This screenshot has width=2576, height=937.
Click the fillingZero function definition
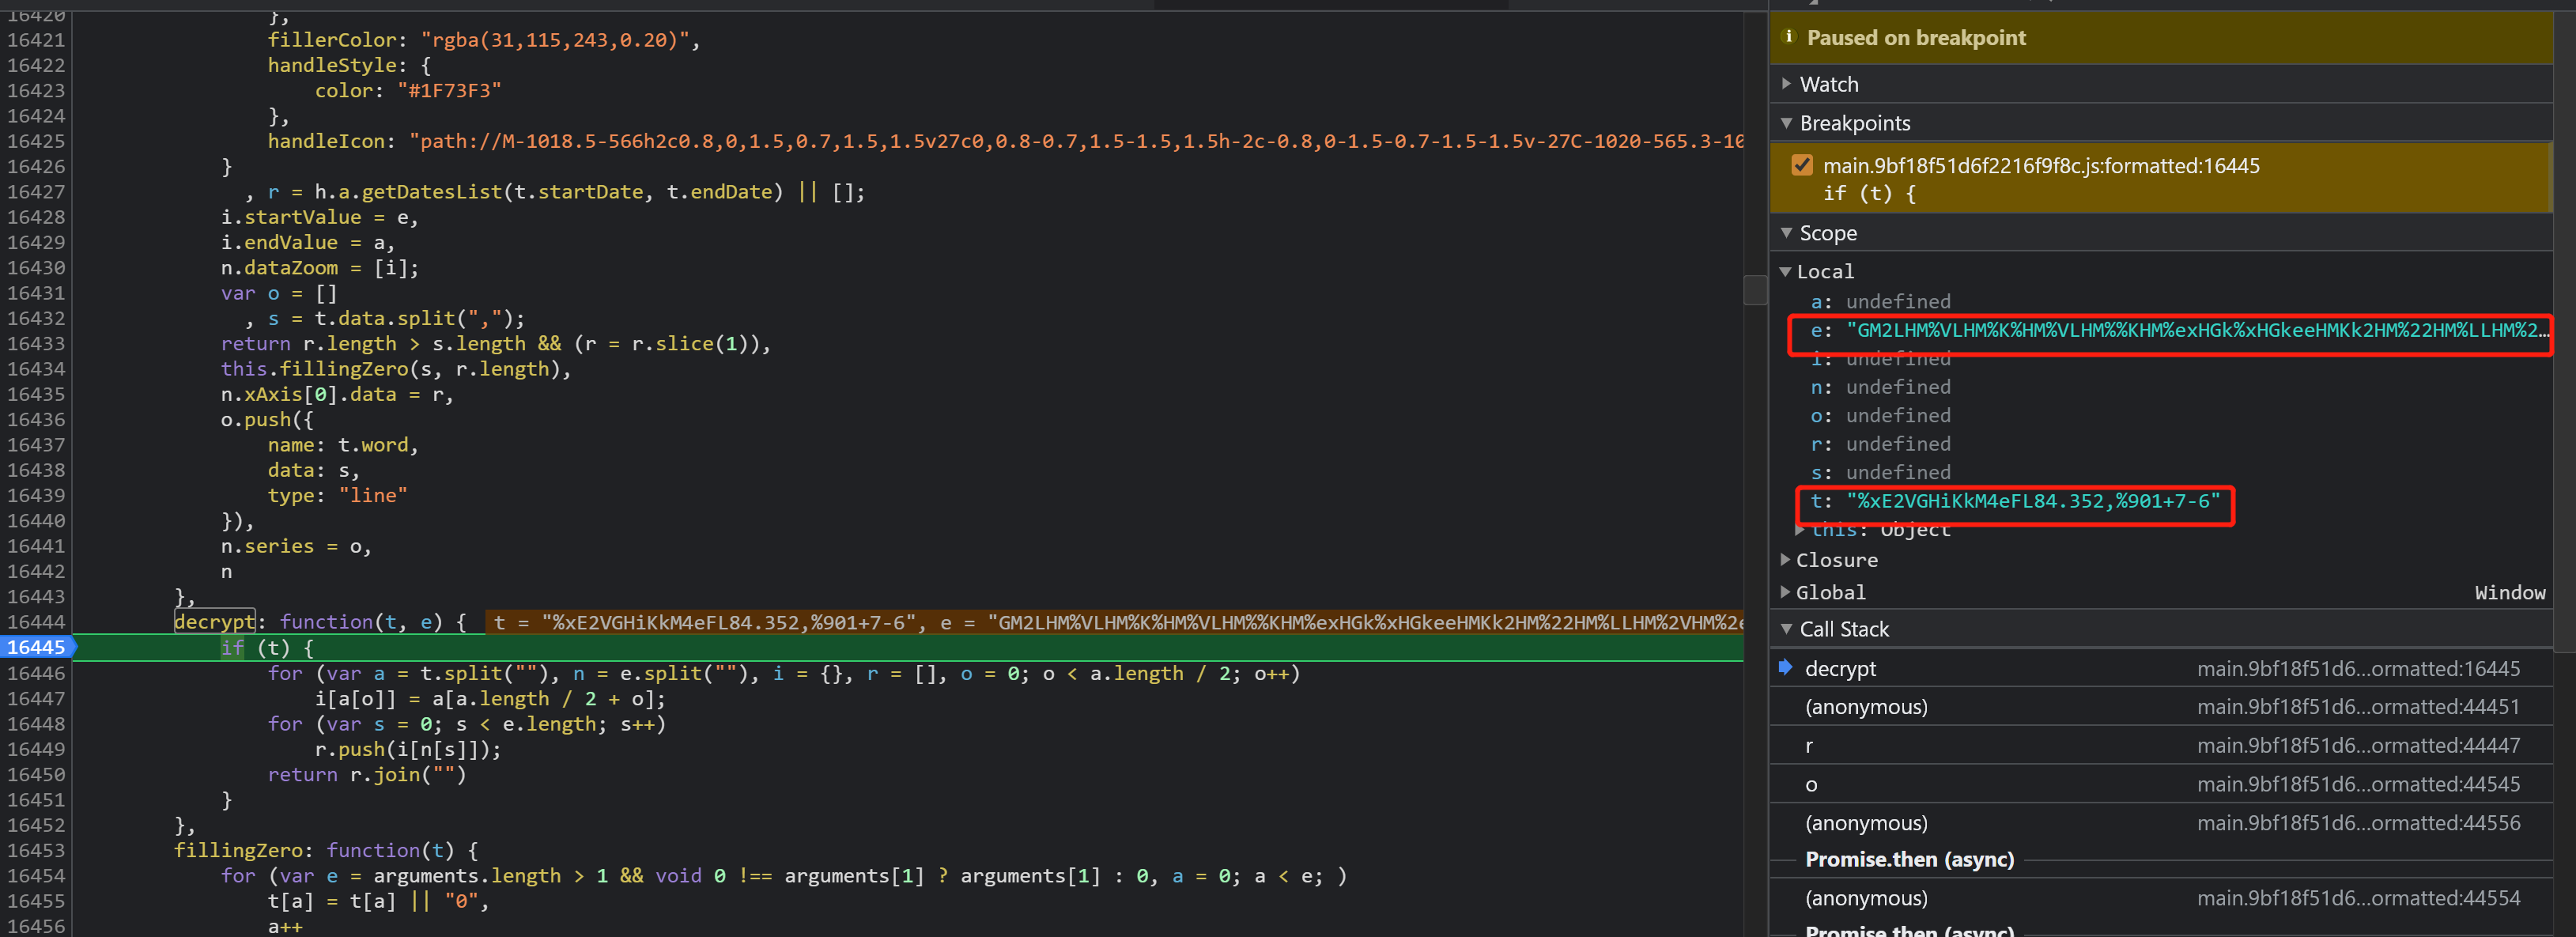click(x=326, y=850)
